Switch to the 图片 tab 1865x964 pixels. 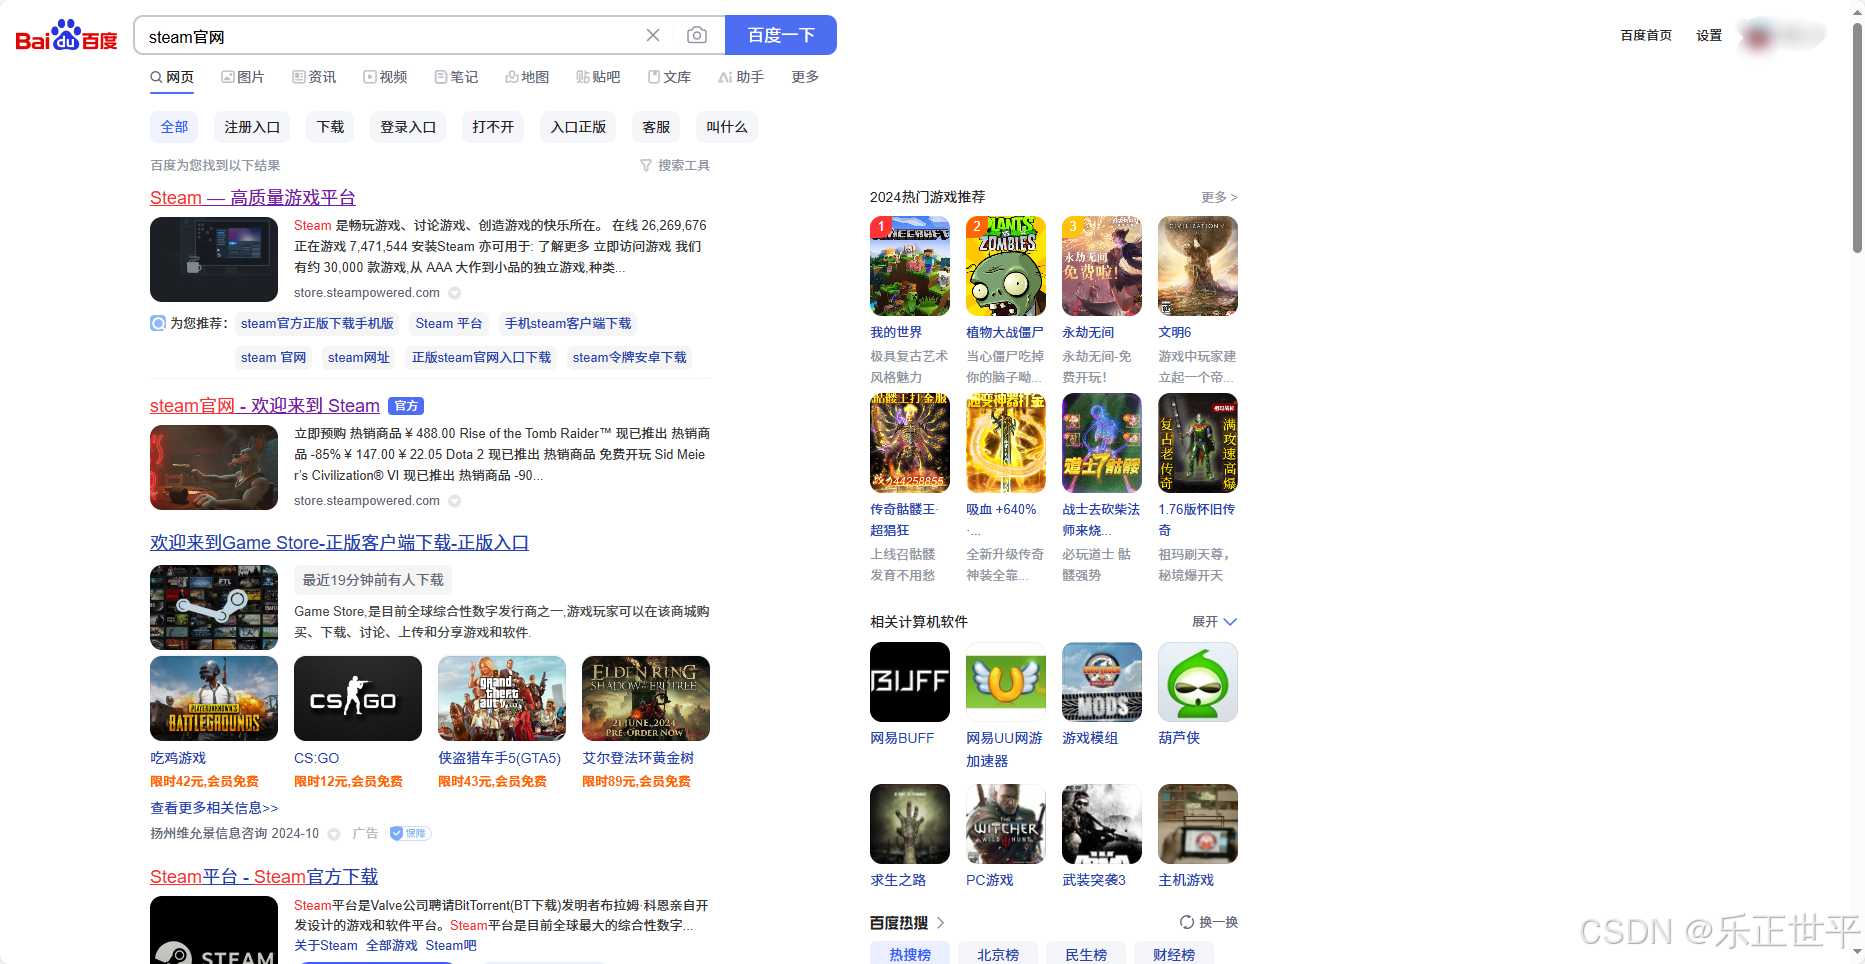(243, 77)
